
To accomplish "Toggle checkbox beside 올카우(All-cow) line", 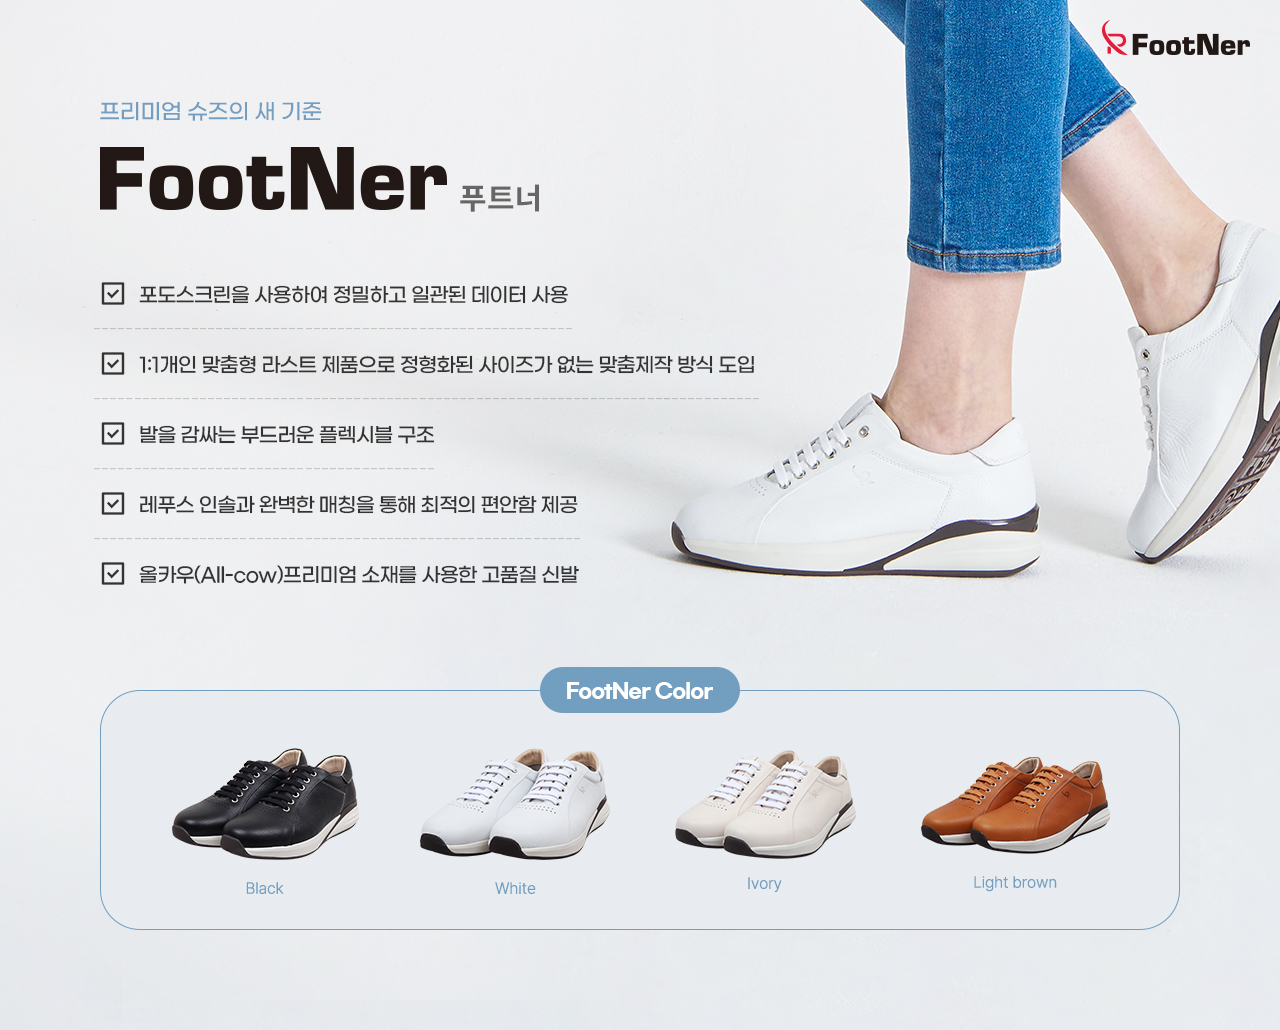I will pyautogui.click(x=113, y=574).
